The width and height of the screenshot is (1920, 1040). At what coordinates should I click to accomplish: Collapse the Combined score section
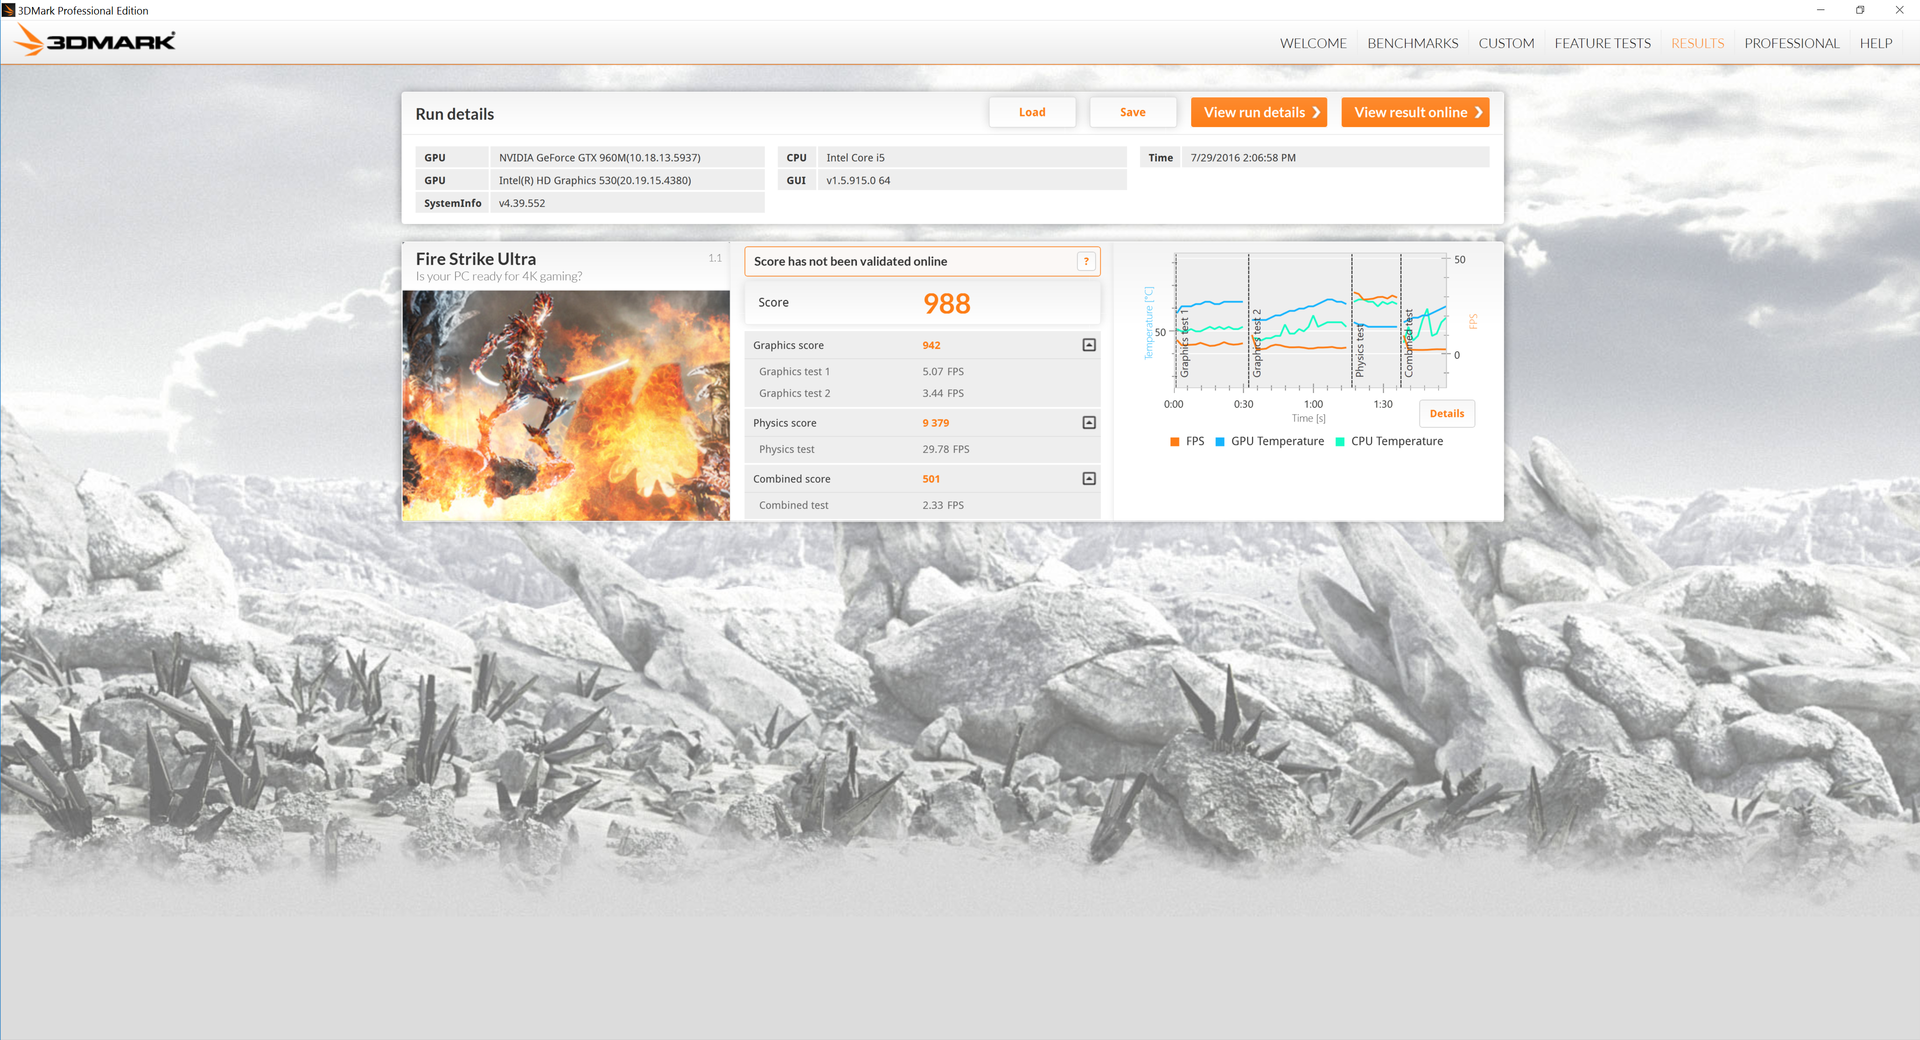tap(1089, 479)
